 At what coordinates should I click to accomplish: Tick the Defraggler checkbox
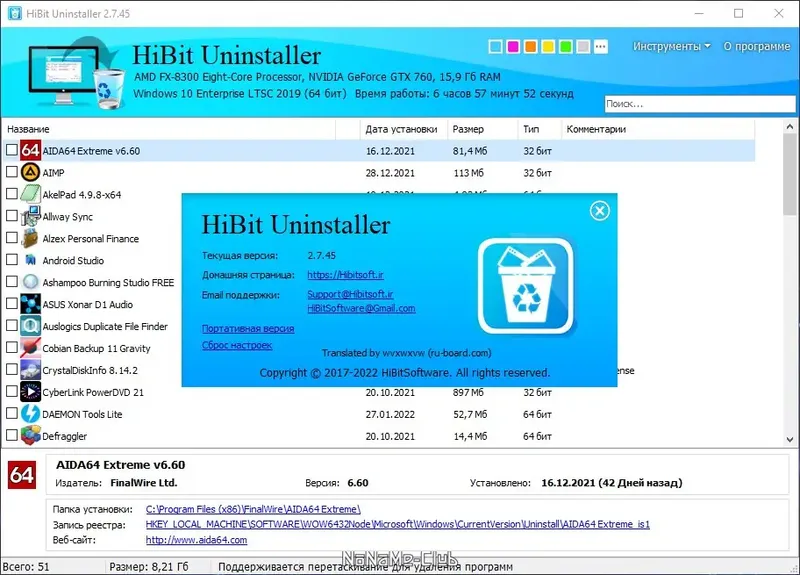coord(12,435)
